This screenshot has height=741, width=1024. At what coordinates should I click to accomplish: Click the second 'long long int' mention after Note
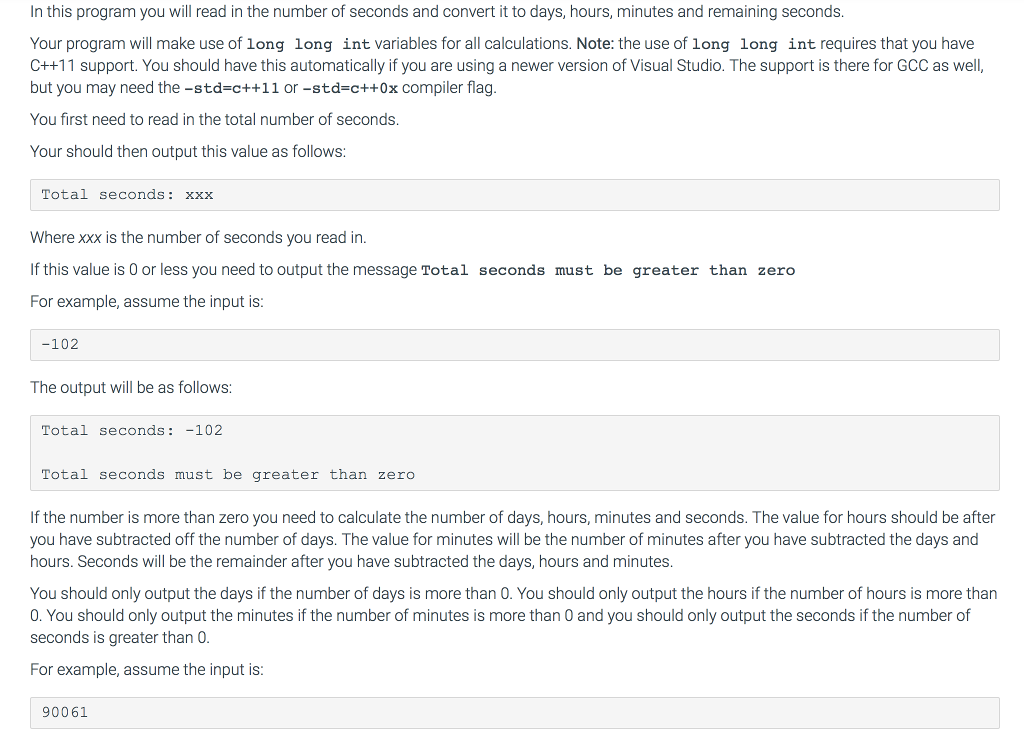[x=754, y=44]
